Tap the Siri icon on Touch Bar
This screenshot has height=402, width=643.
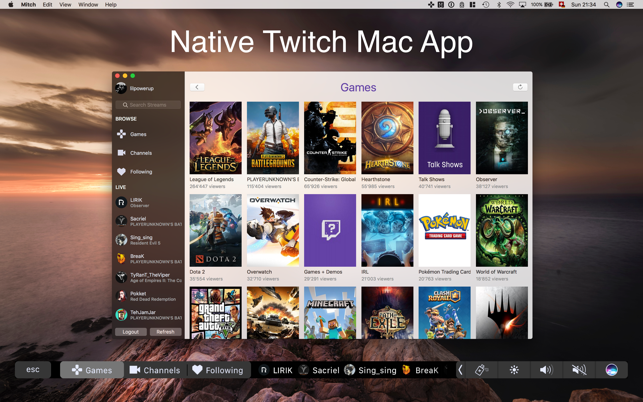coord(611,370)
